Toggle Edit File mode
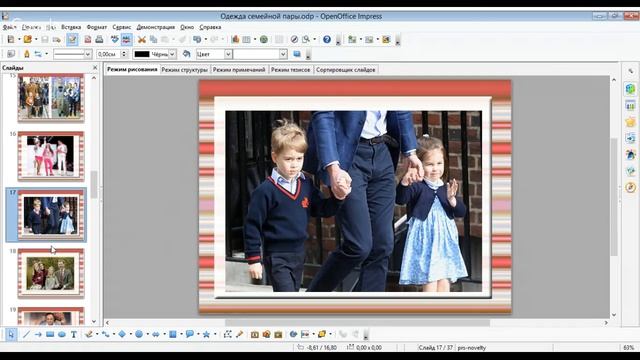Image resolution: width=640 pixels, height=360 pixels. [72, 40]
